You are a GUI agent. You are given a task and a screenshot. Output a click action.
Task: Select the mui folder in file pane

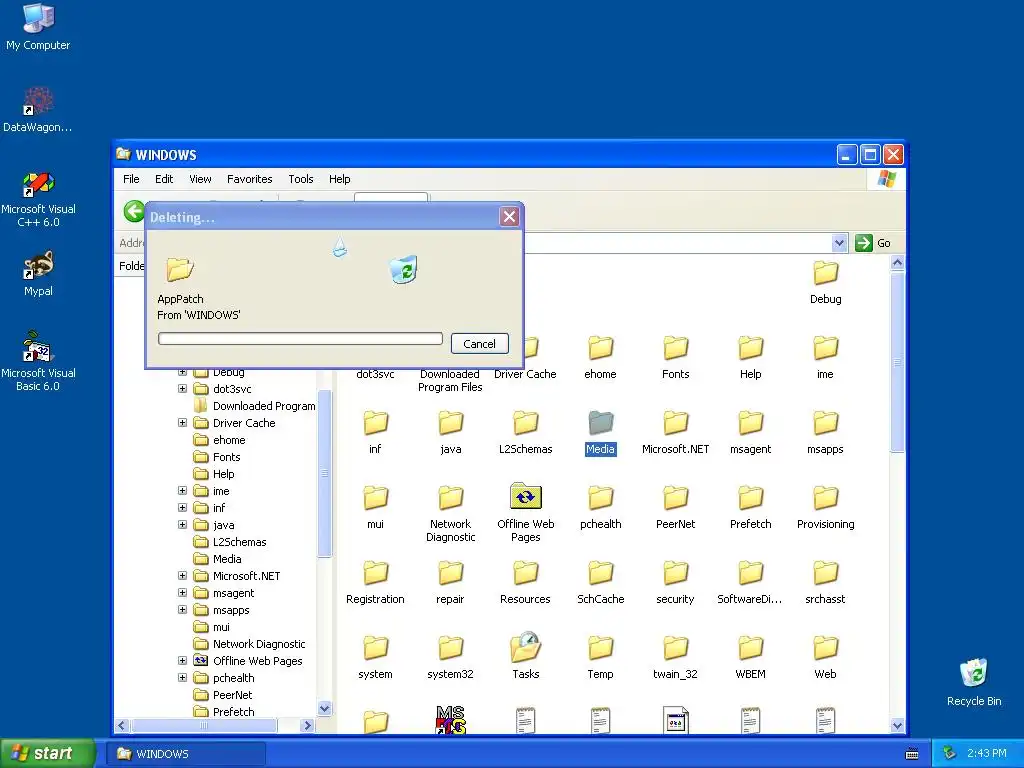pyautogui.click(x=376, y=507)
